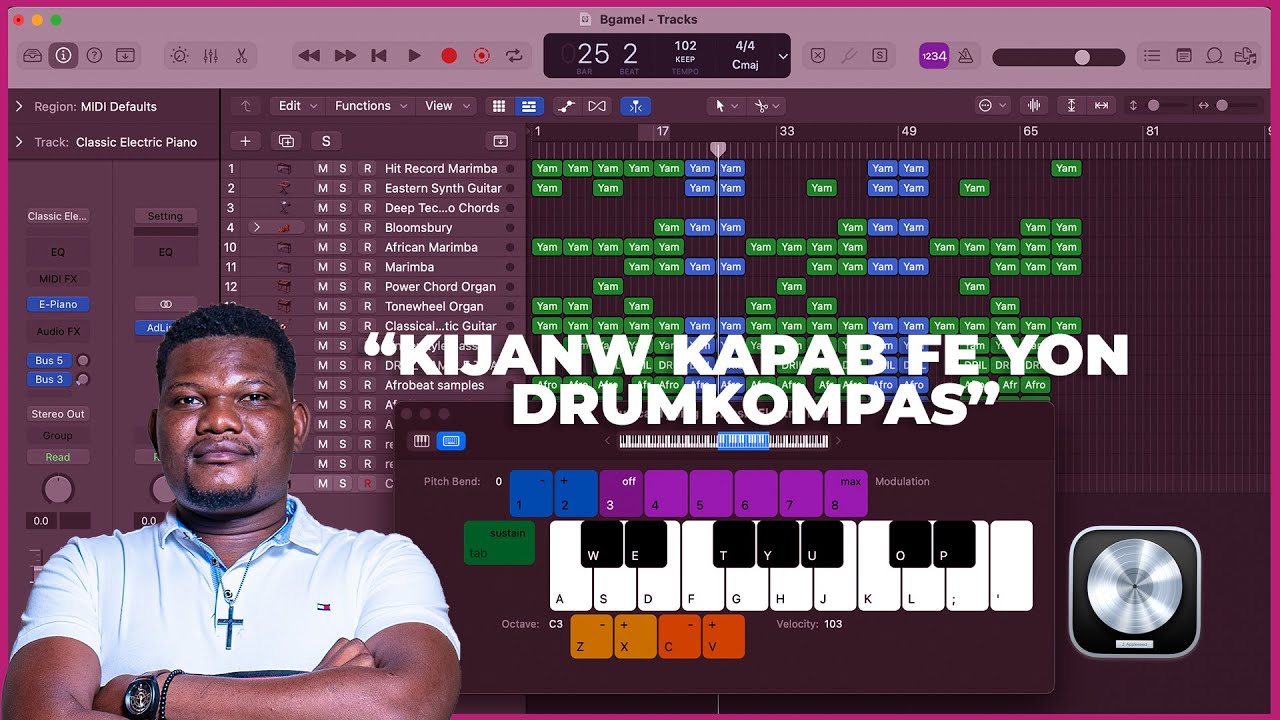
Task: Show Smart Controls dial icon
Action: click(179, 56)
